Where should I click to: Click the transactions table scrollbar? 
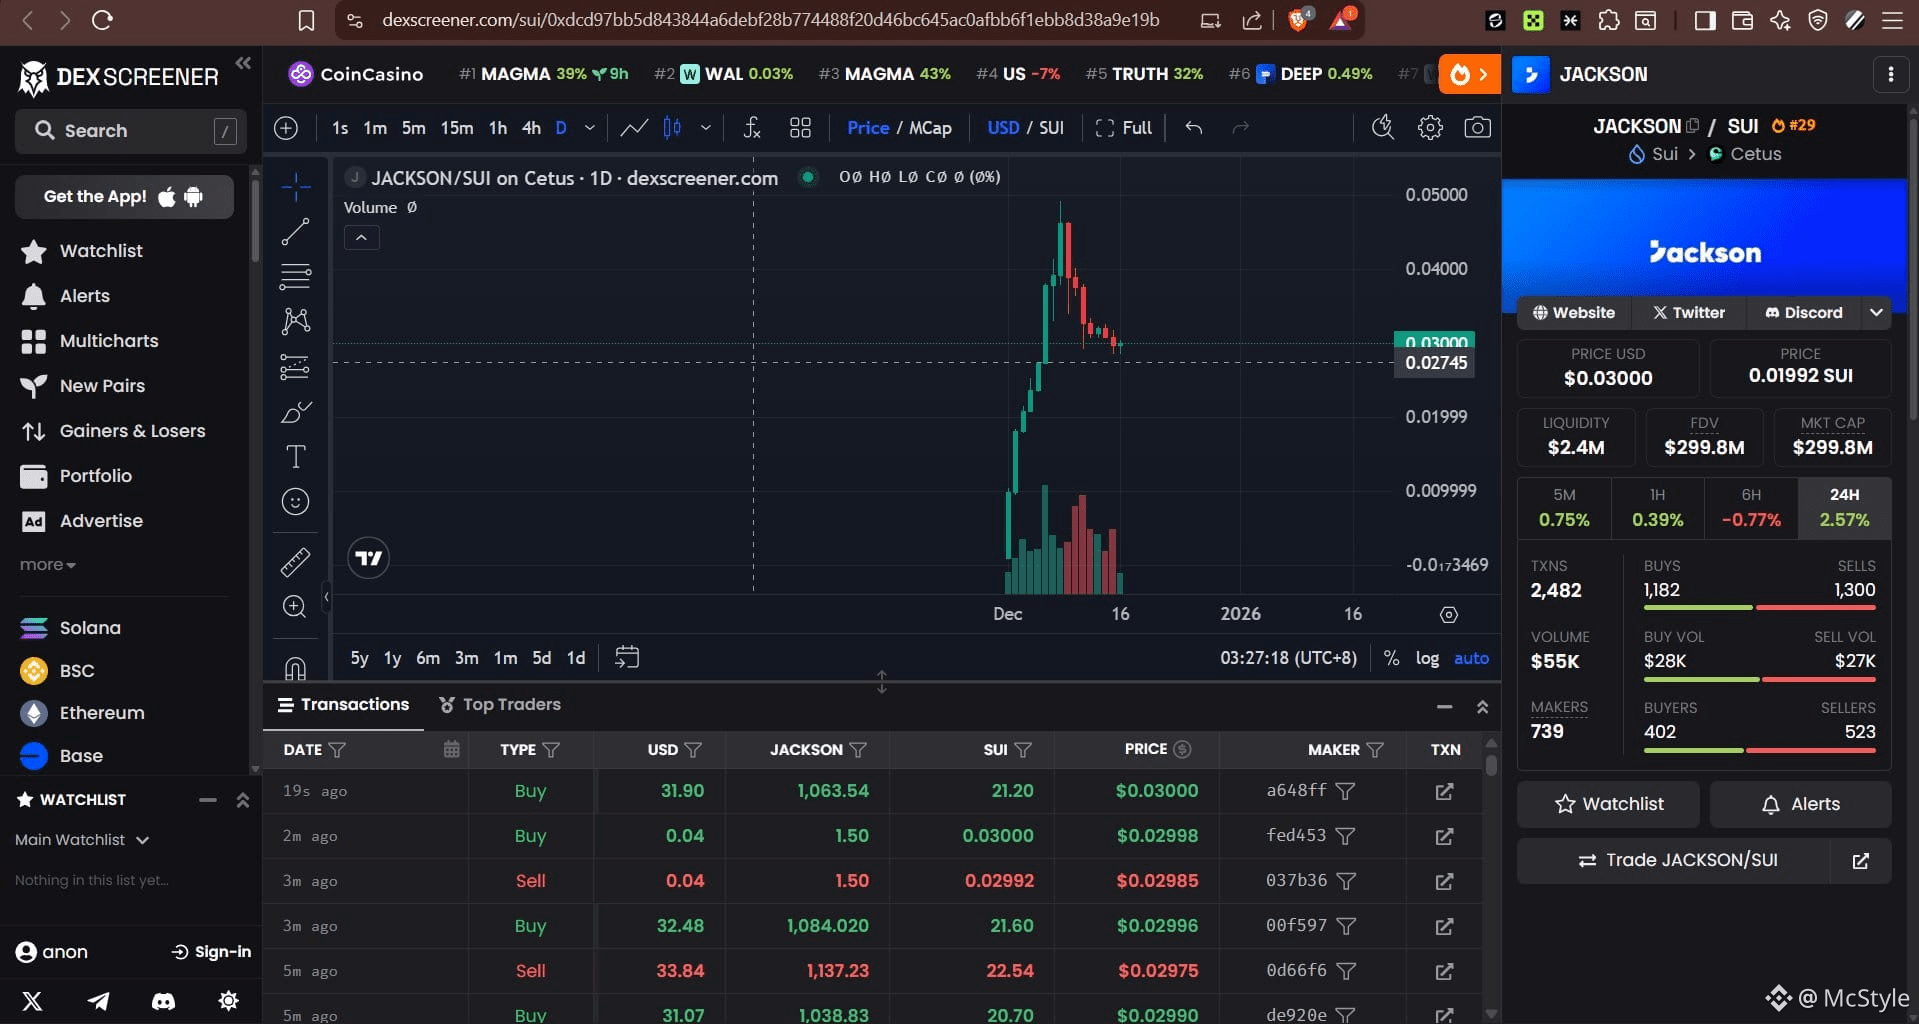click(x=1491, y=765)
